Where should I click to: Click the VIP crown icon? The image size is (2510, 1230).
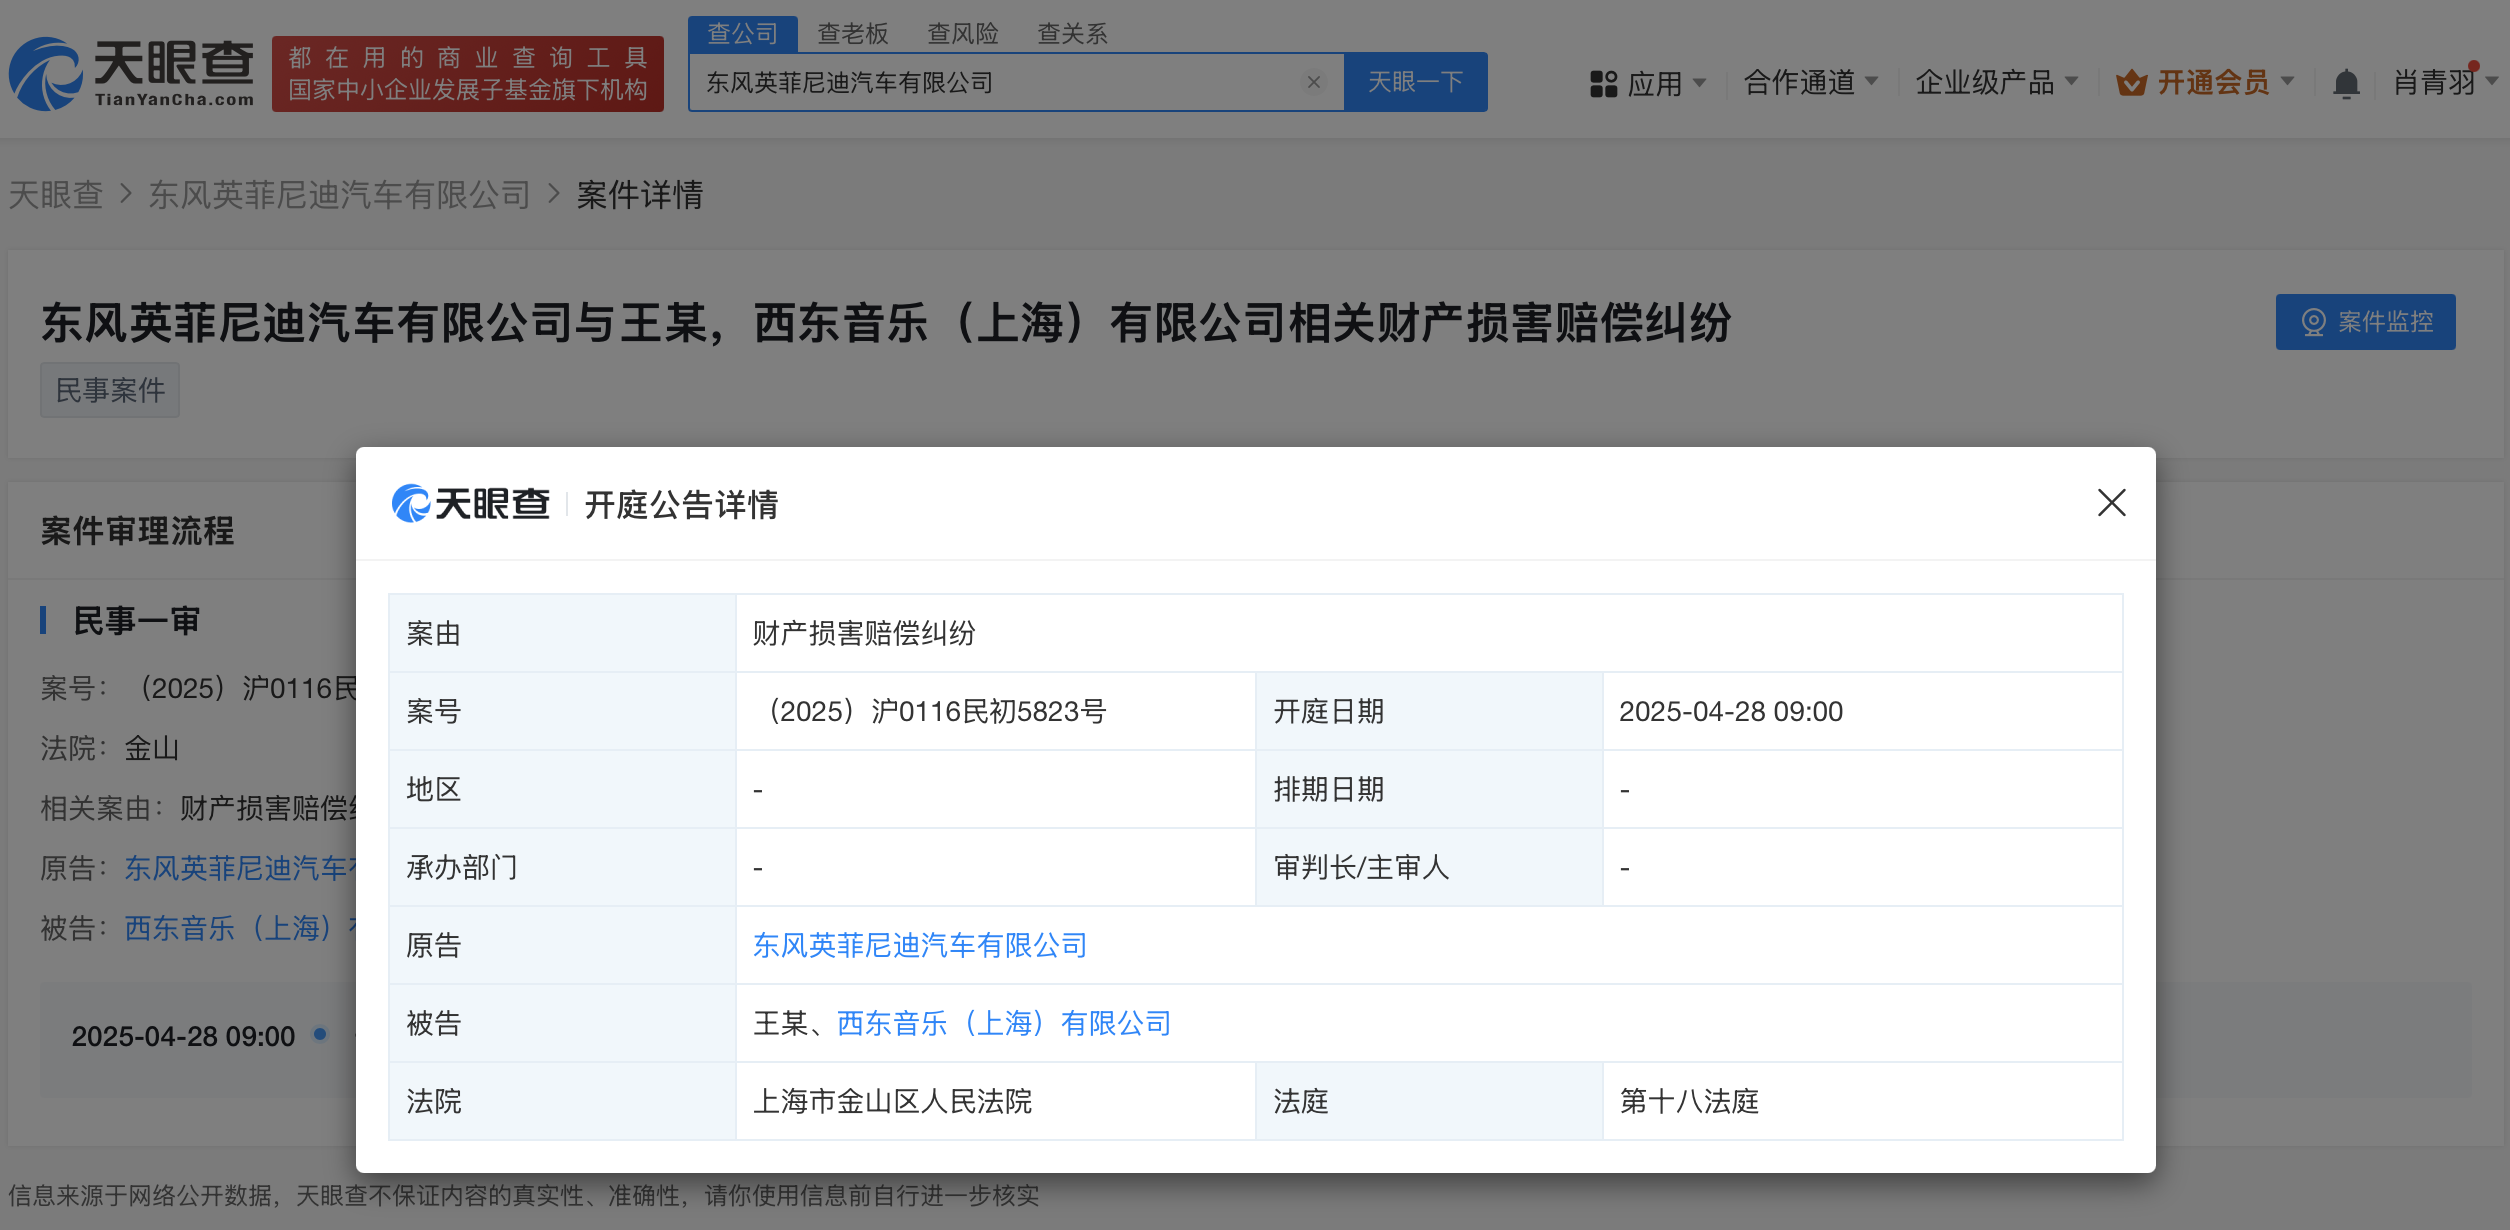(x=2131, y=83)
